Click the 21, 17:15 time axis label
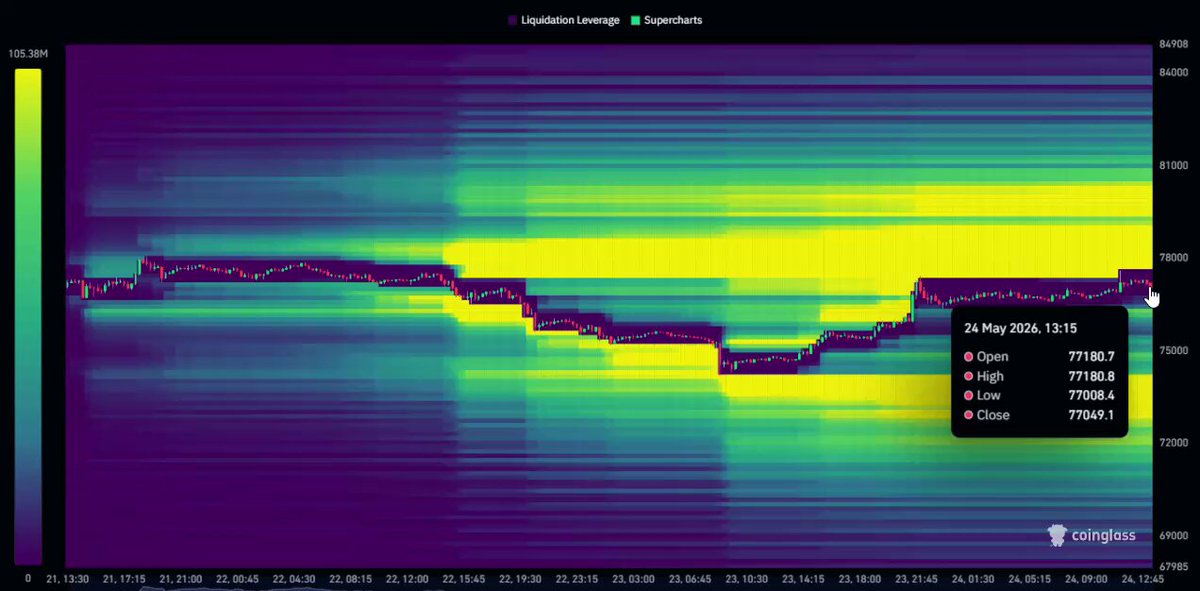The height and width of the screenshot is (591, 1200). (x=124, y=579)
